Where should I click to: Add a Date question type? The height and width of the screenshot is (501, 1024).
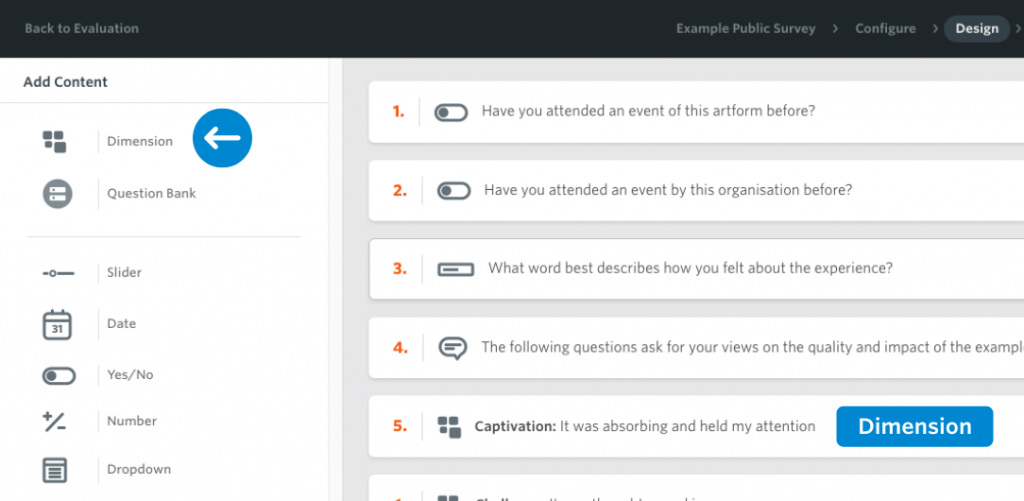[121, 324]
